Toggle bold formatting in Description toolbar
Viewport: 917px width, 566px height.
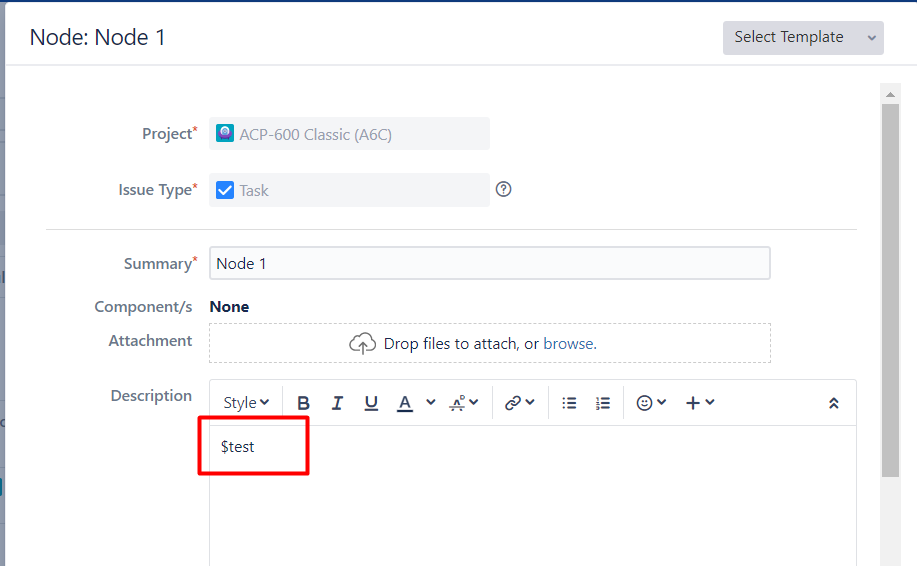[304, 403]
